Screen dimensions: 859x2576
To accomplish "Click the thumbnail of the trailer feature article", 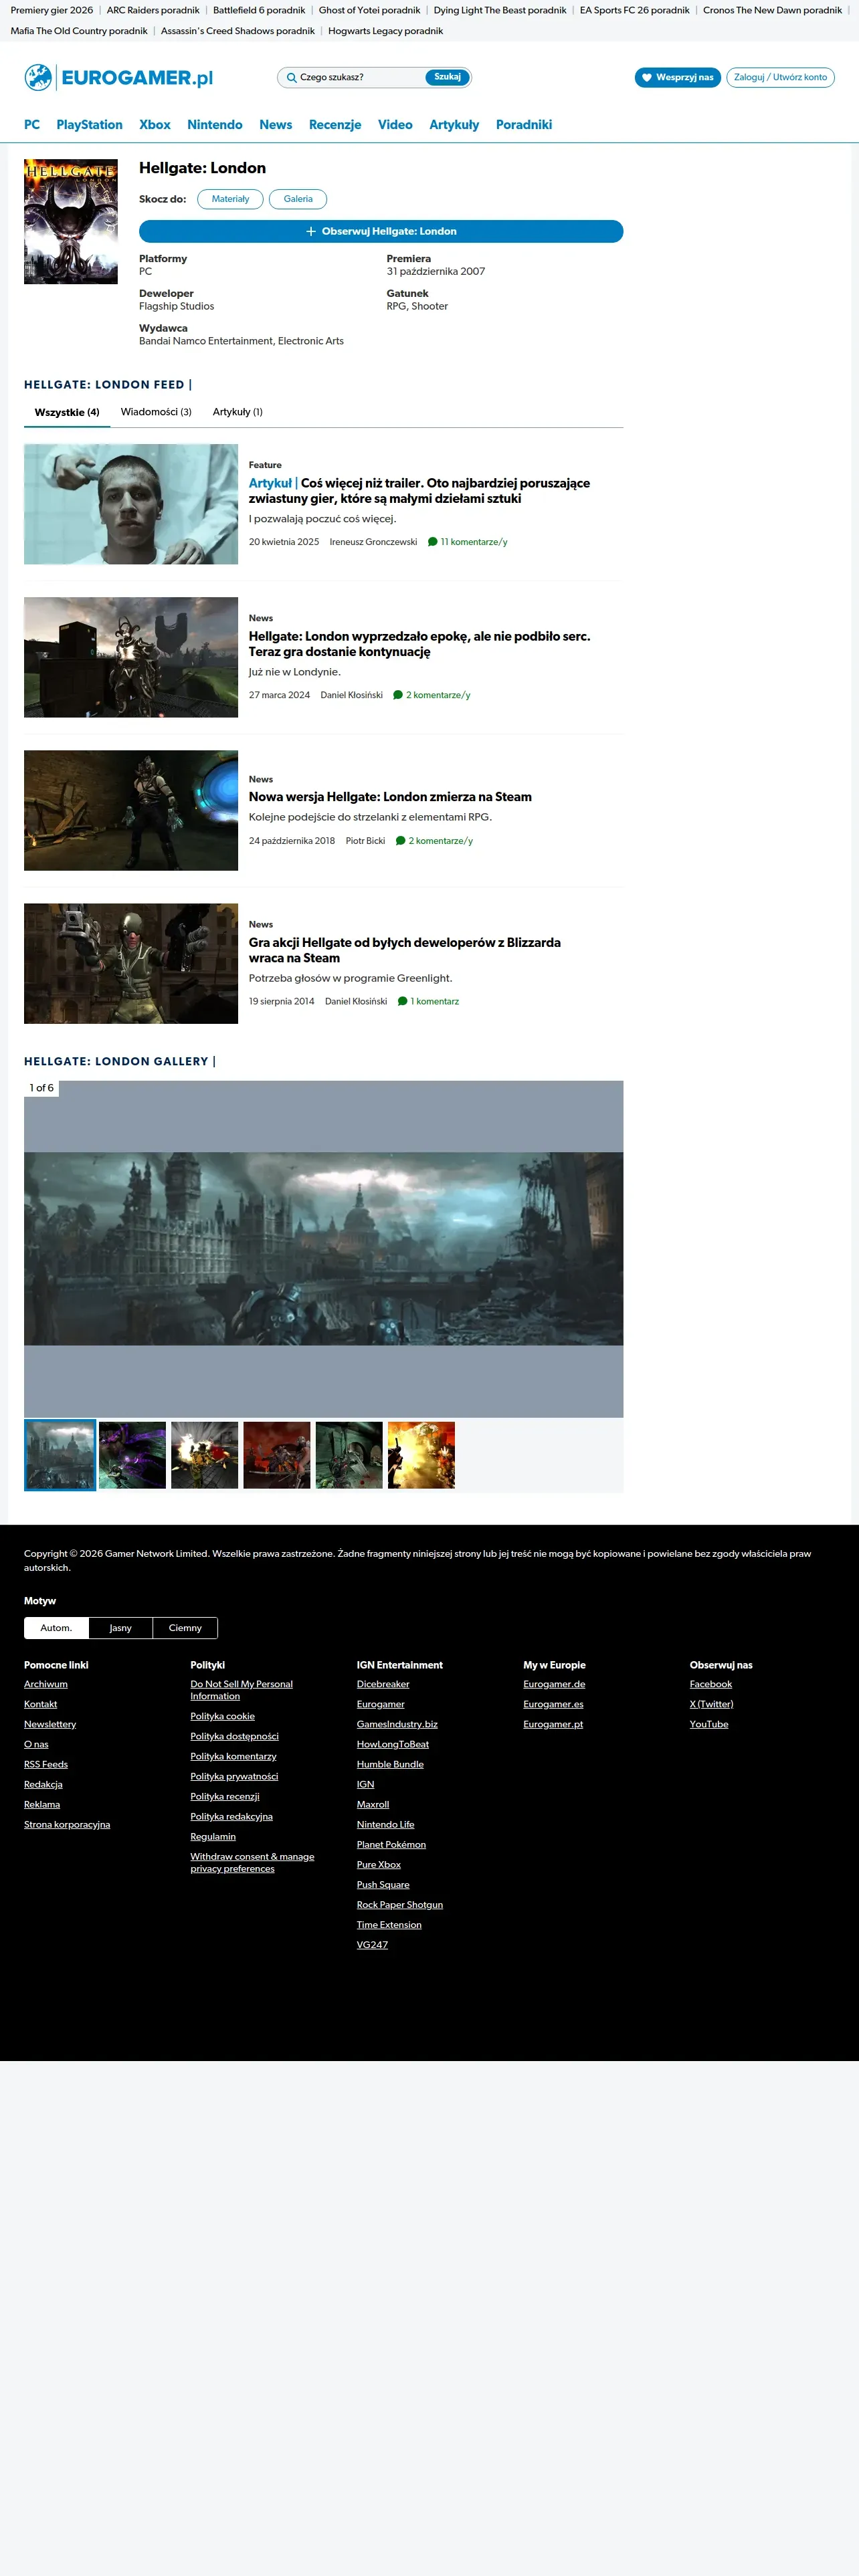I will pyautogui.click(x=131, y=504).
